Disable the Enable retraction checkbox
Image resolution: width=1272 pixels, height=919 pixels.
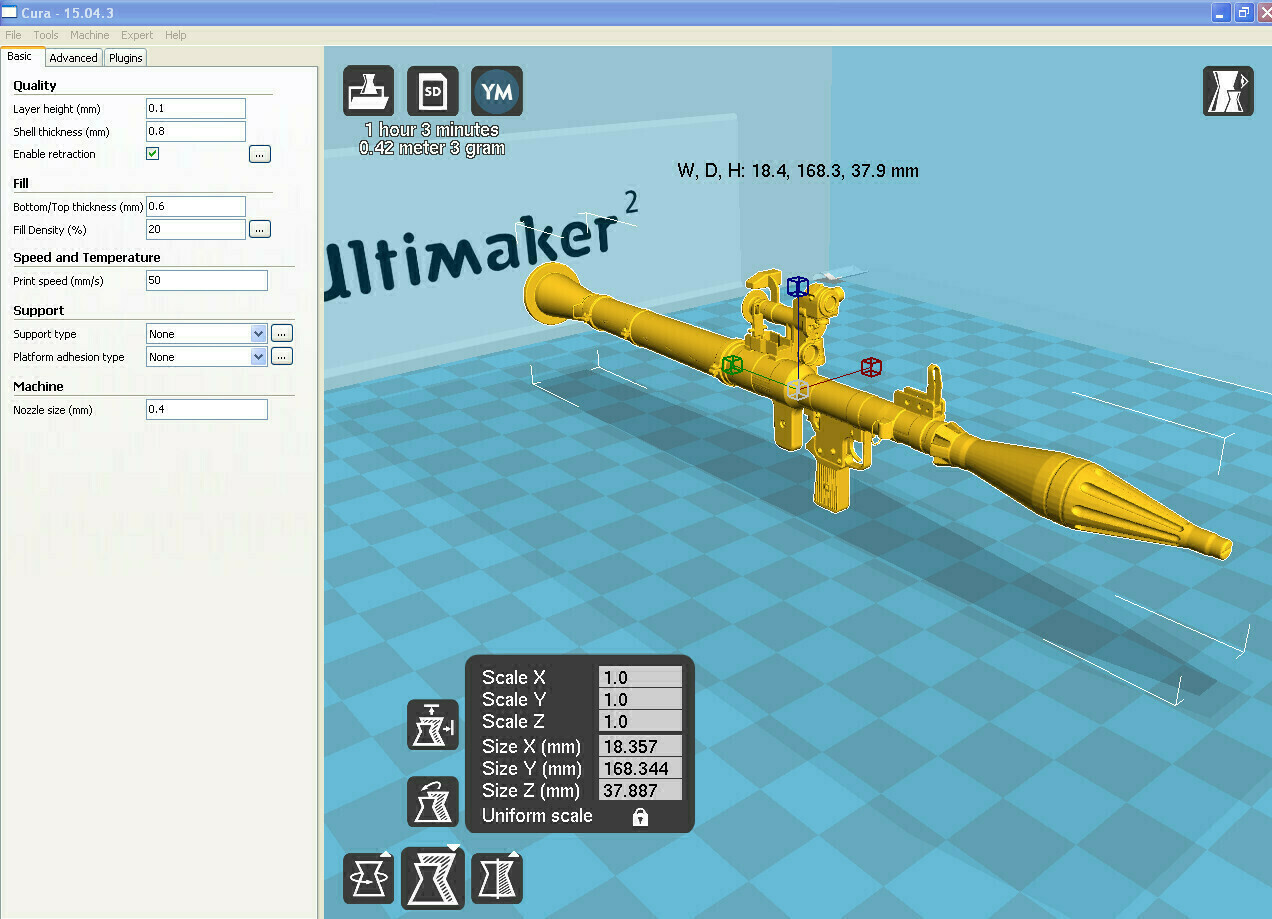(x=153, y=154)
